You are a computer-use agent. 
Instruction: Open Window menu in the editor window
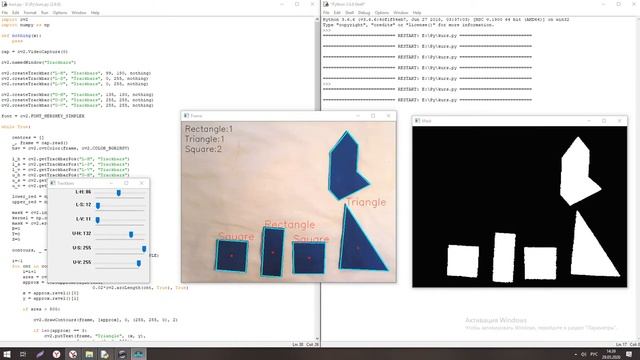(79, 13)
